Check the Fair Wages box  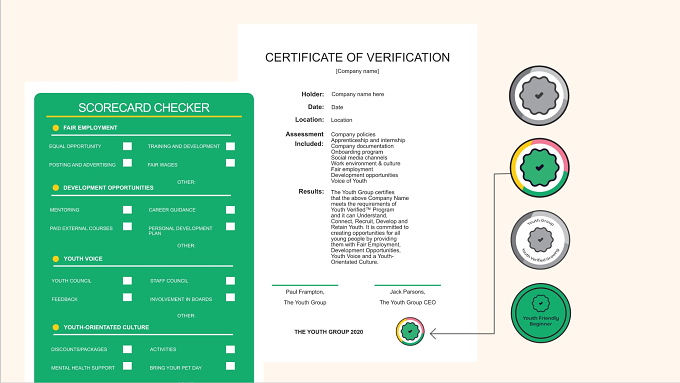[230, 163]
